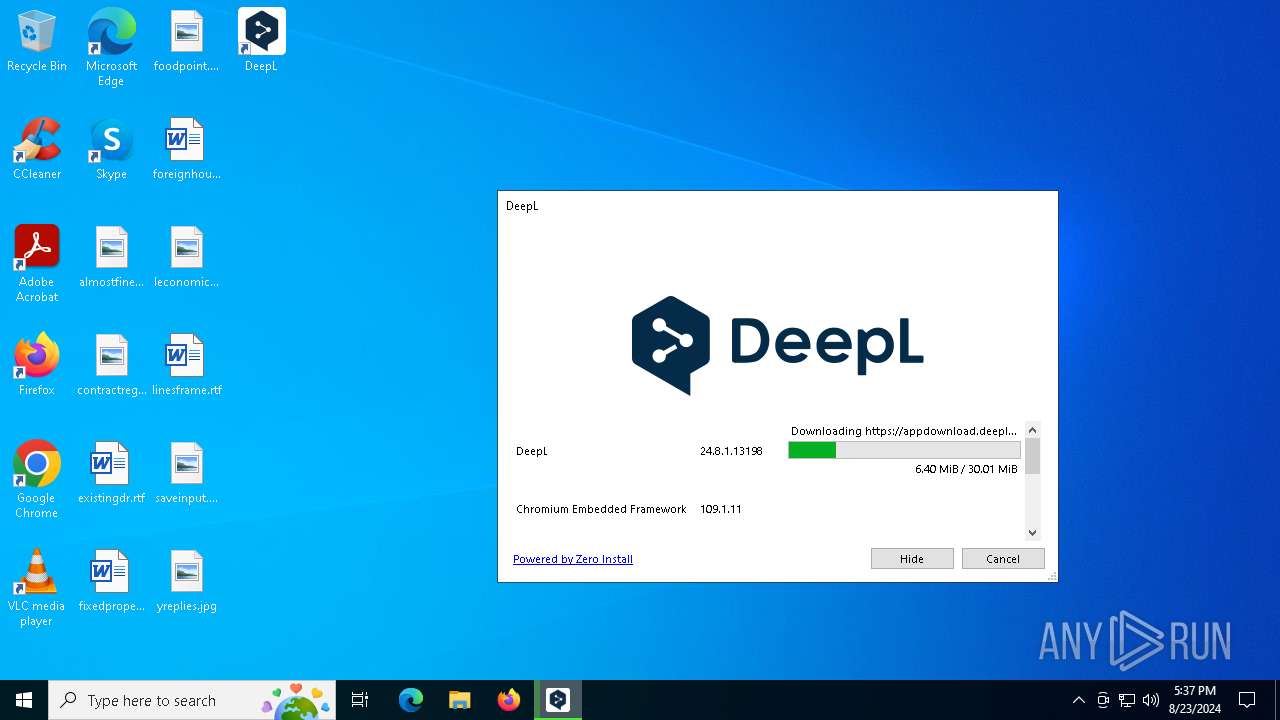Select the Skype desktop shortcut

(x=111, y=149)
